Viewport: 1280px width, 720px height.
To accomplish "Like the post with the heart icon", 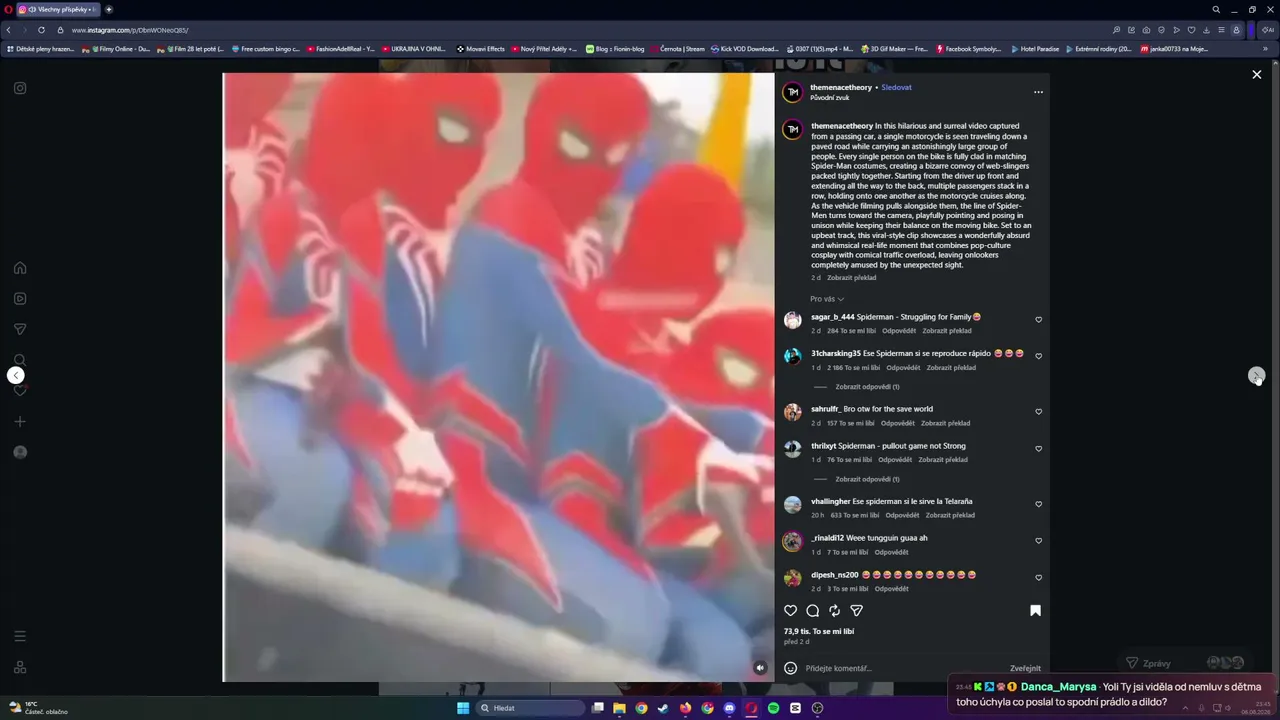I will pos(790,611).
